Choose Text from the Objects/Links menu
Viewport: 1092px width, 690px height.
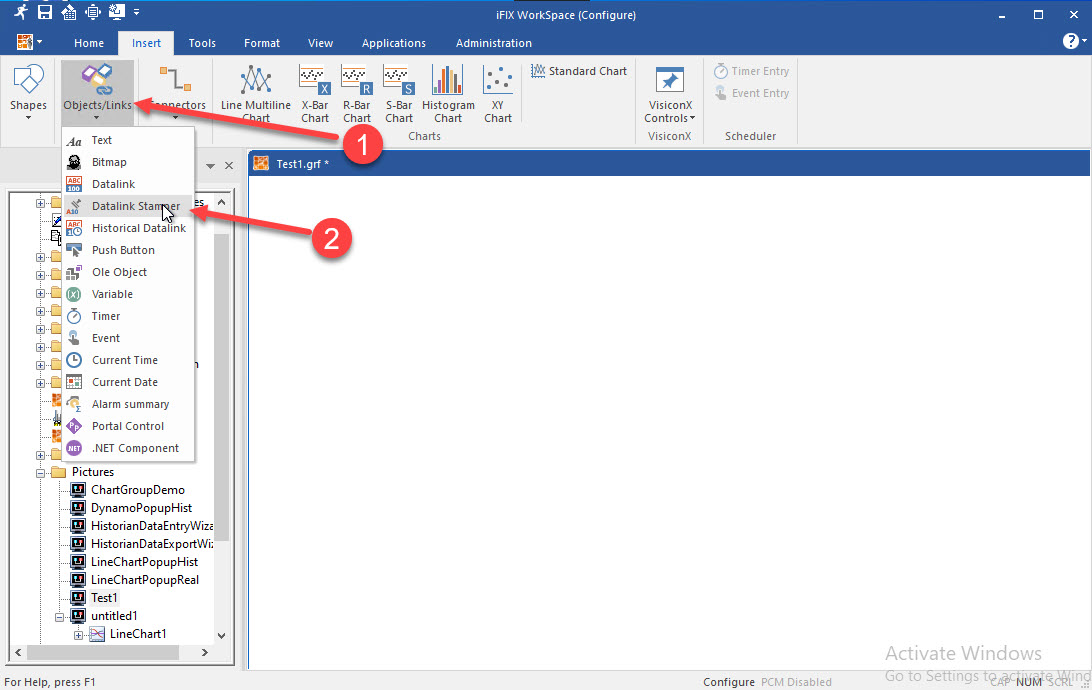point(128,140)
